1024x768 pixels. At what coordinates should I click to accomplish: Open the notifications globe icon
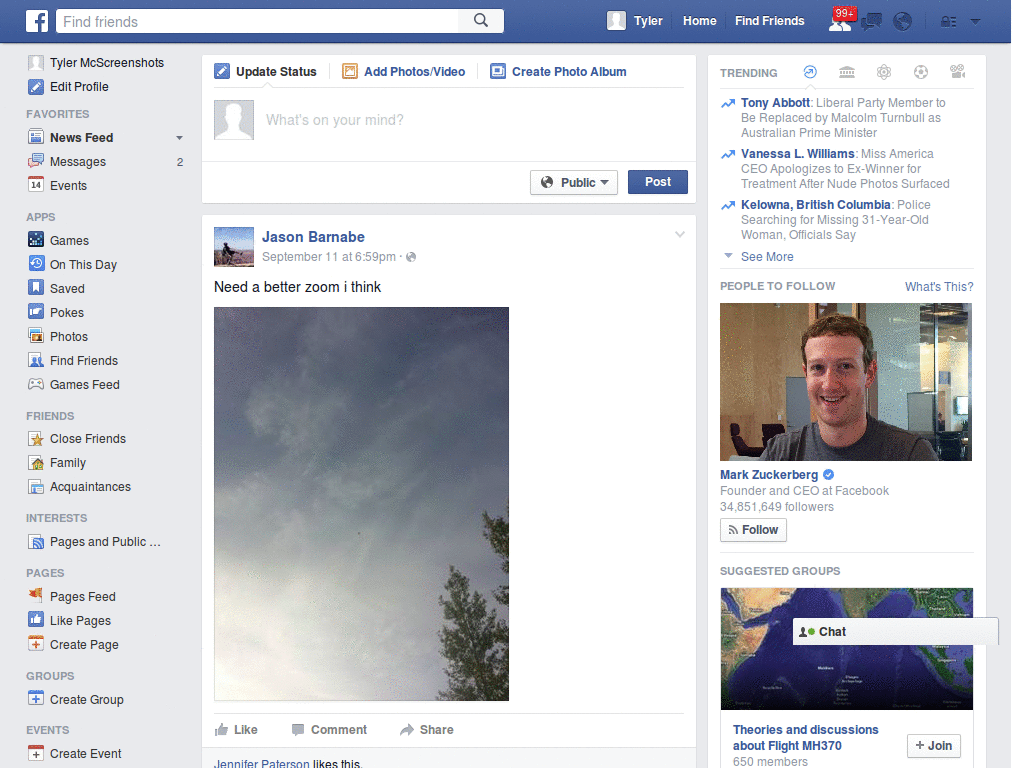[903, 22]
